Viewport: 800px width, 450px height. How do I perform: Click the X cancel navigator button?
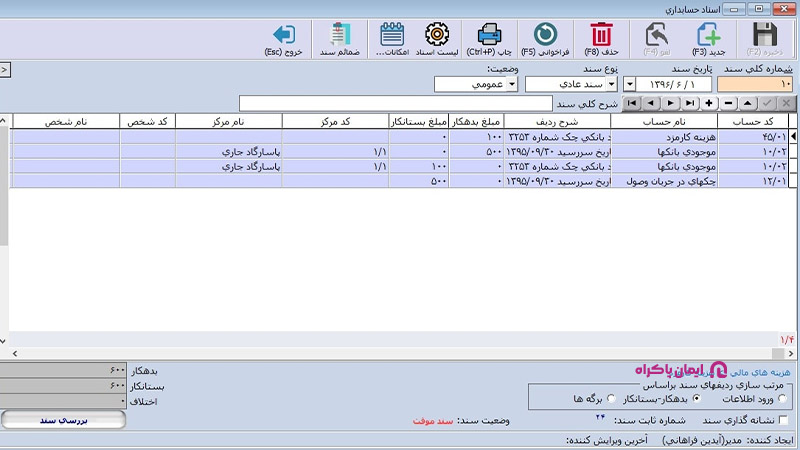(787, 103)
